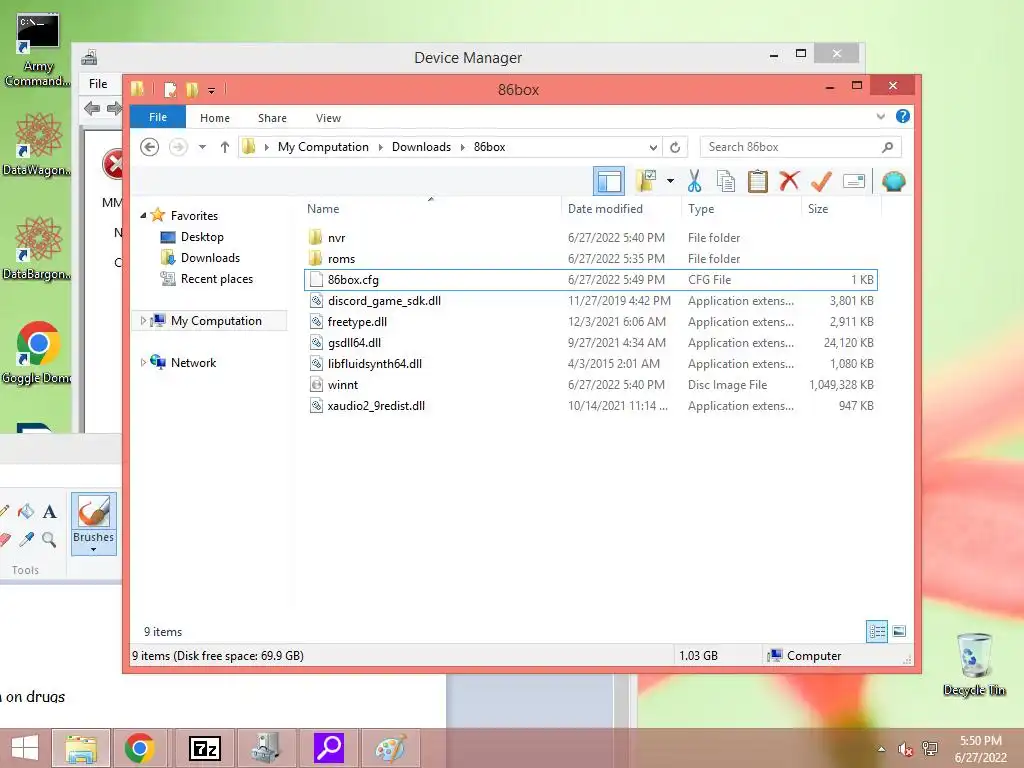The image size is (1024, 768).
Task: Open the explorer Help question mark
Action: [x=903, y=116]
